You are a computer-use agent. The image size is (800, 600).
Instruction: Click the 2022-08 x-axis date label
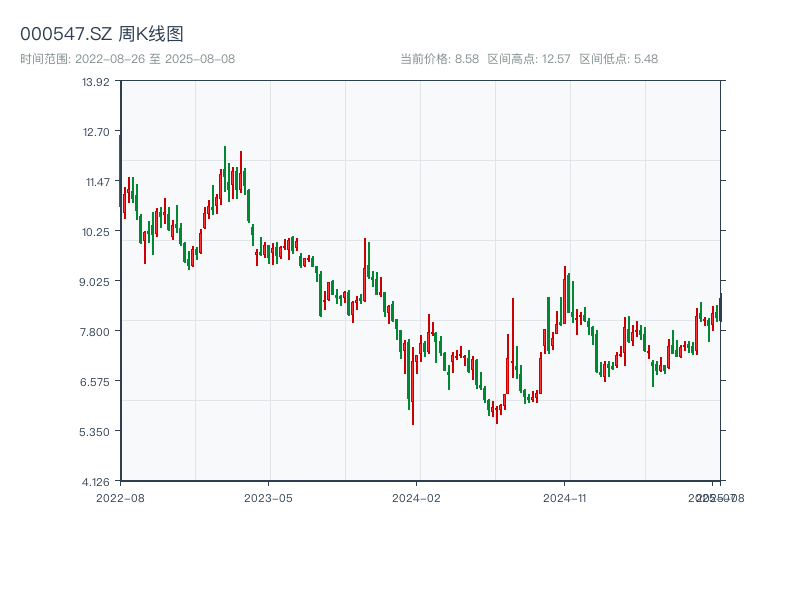click(x=119, y=497)
